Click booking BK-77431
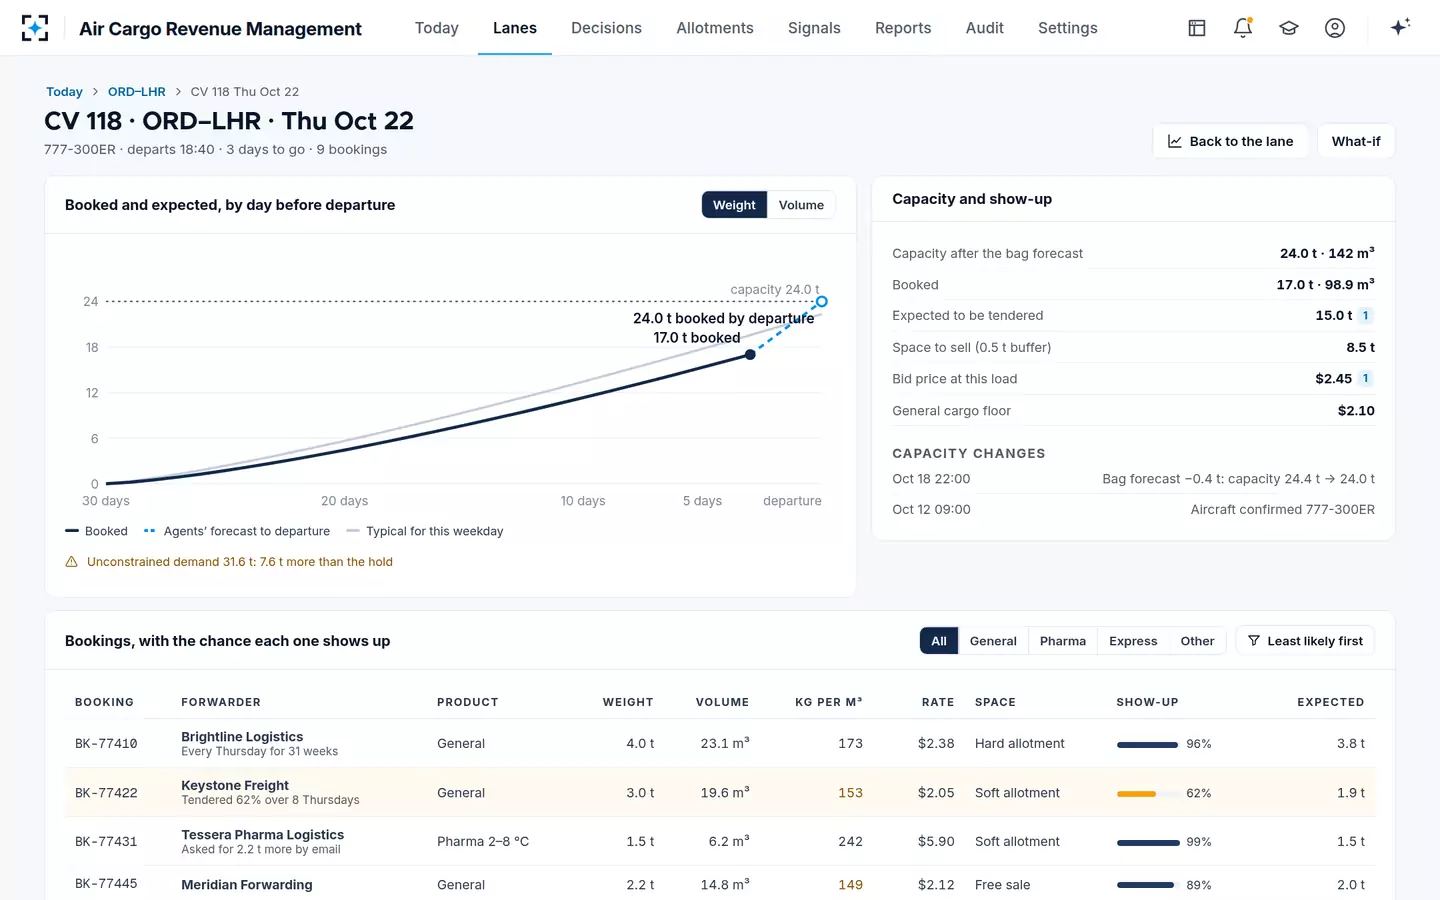This screenshot has height=900, width=1440. (x=106, y=842)
